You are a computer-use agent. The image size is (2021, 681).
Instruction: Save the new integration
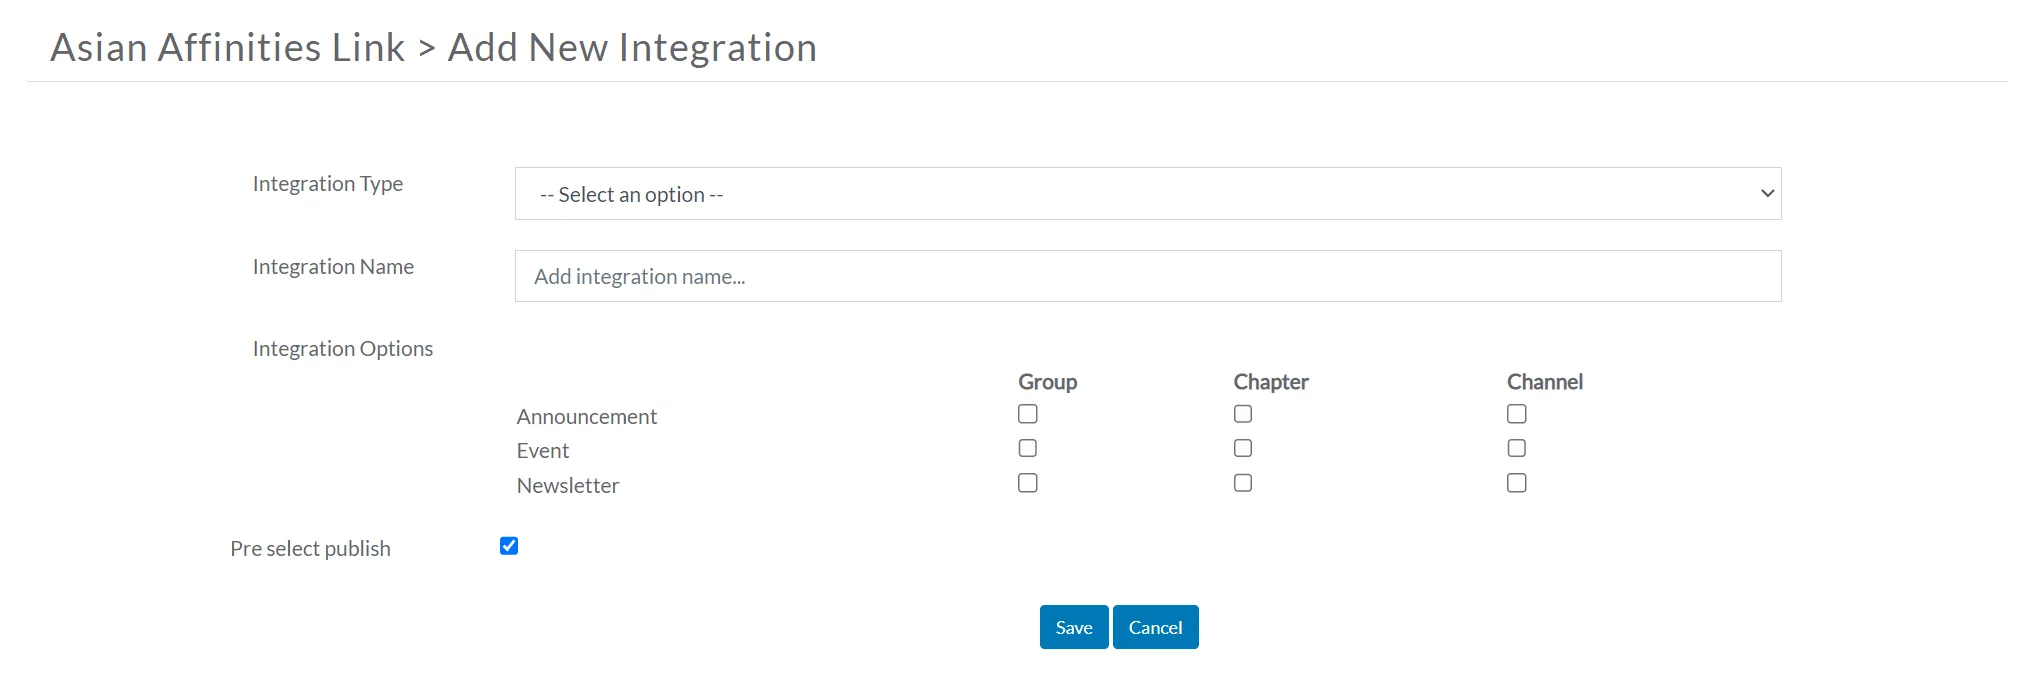click(x=1074, y=627)
